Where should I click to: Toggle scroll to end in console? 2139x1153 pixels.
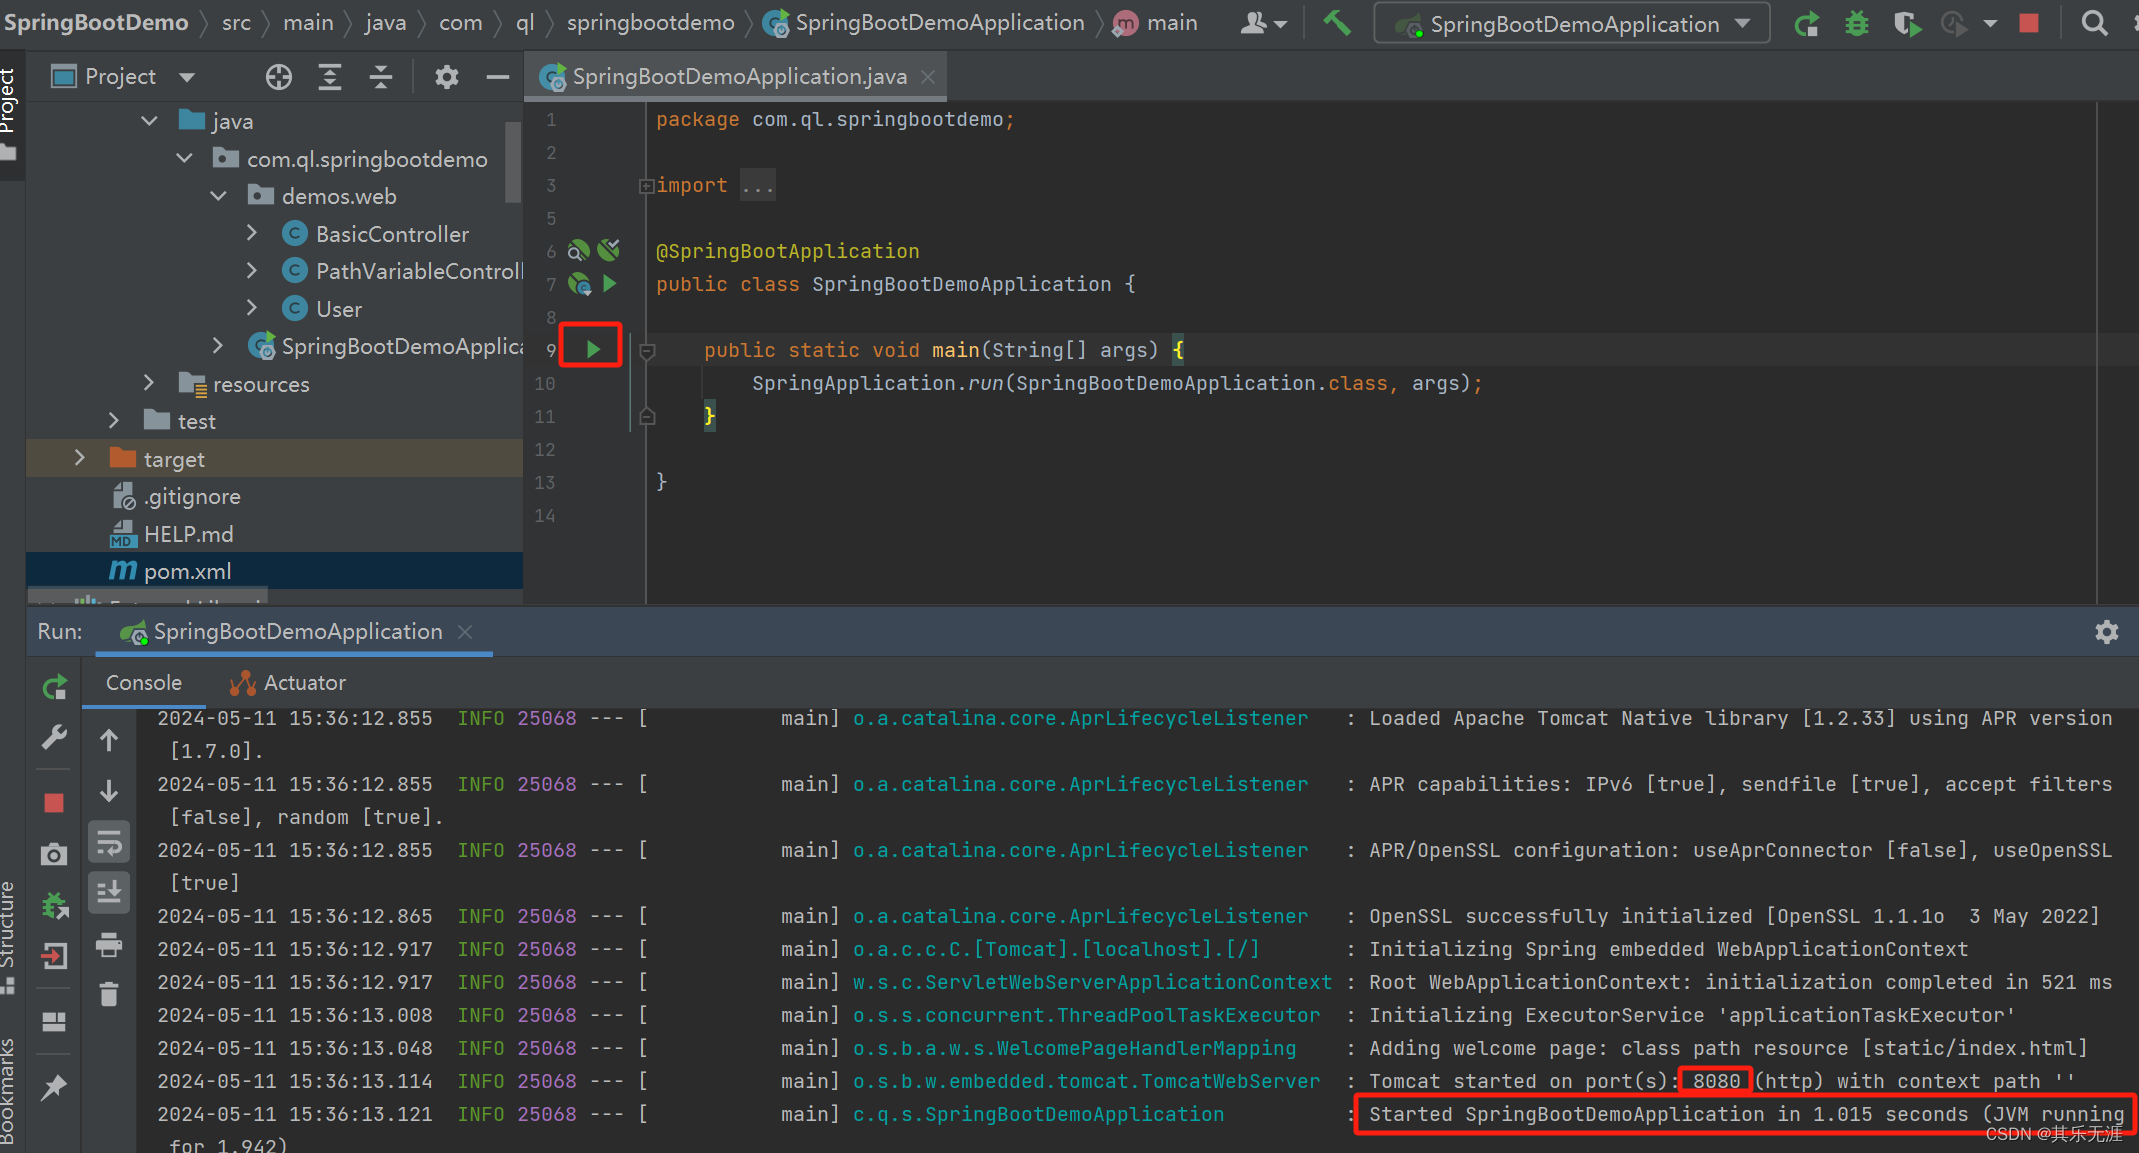click(109, 892)
